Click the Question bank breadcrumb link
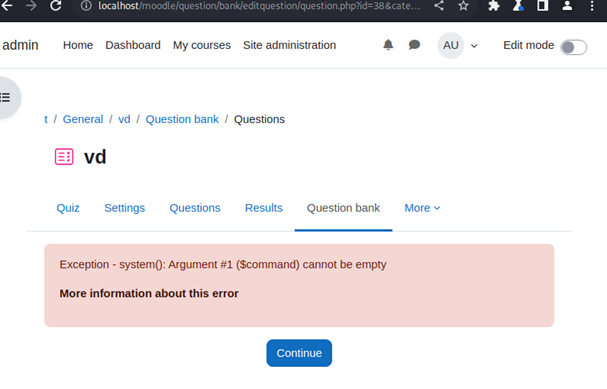Screen dimensions: 607x389 182,119
